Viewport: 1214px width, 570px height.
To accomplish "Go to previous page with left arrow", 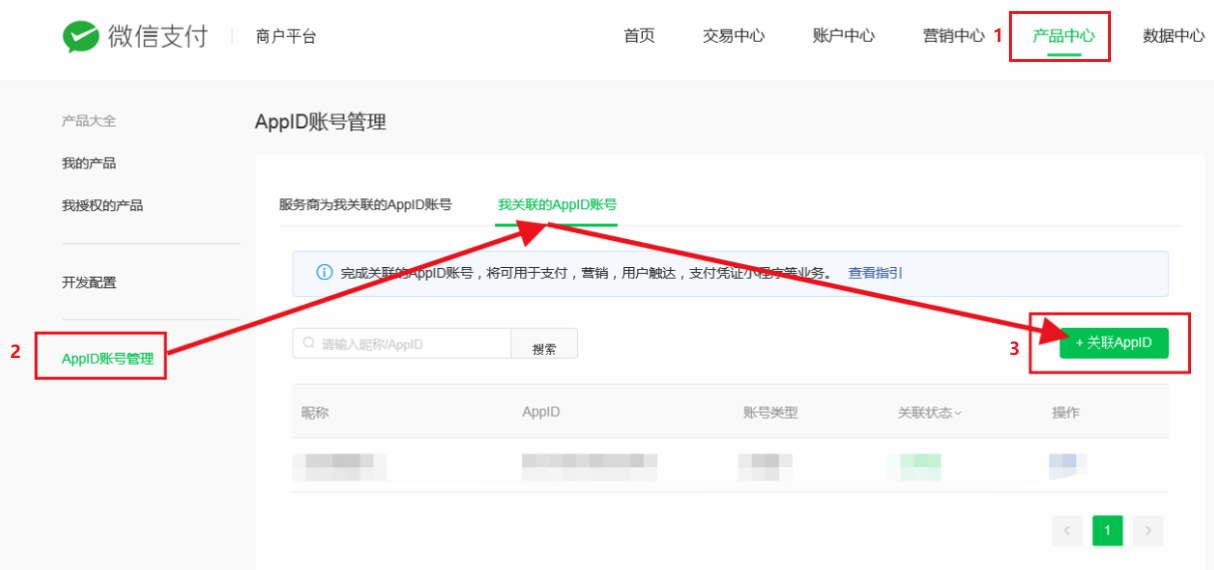I will click(x=1068, y=530).
